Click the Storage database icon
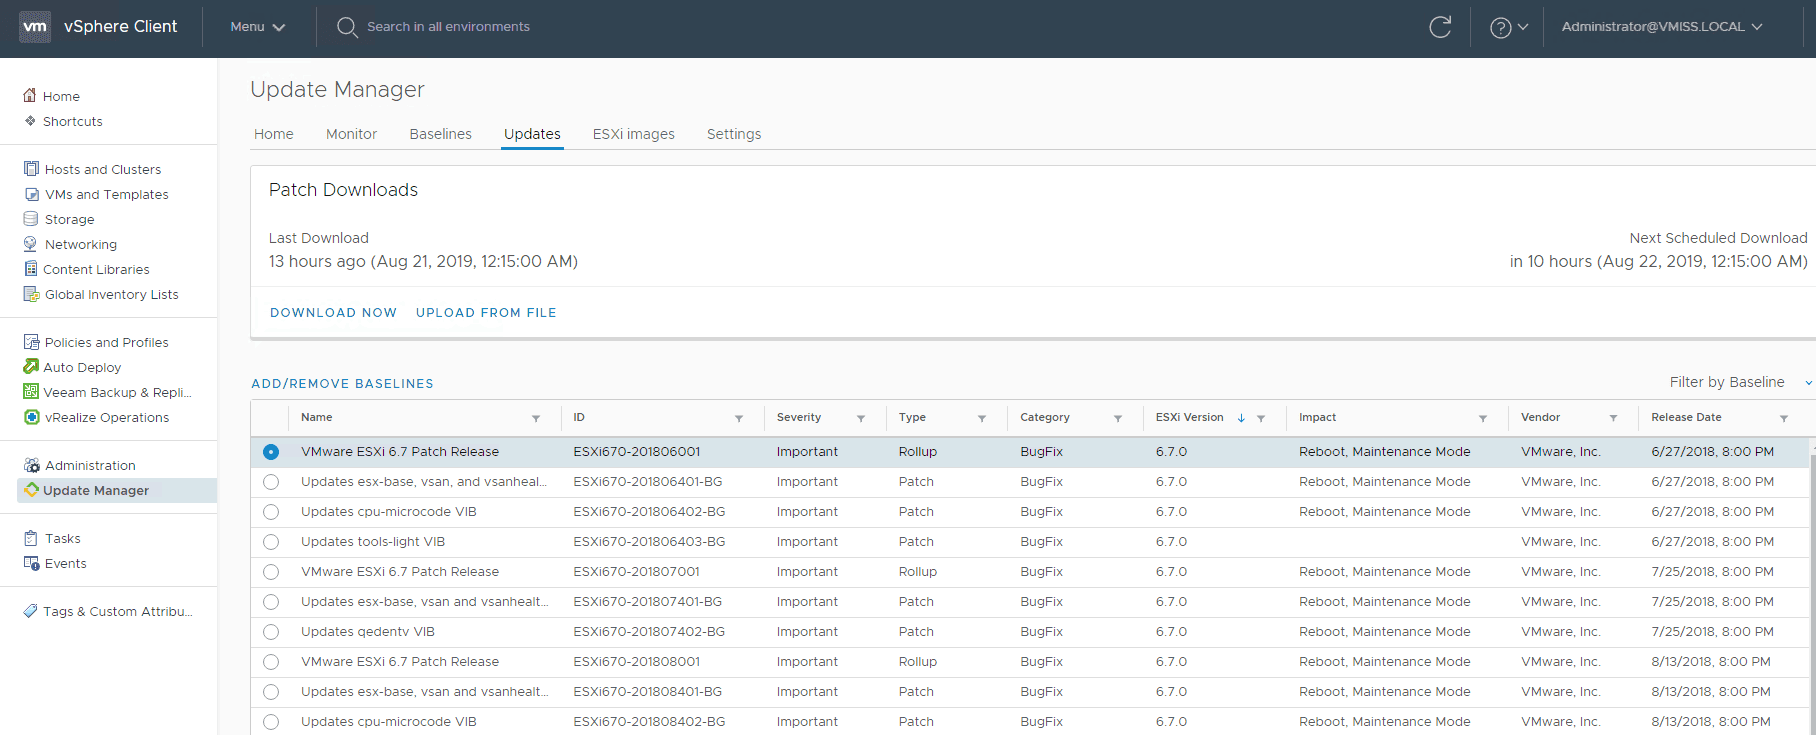This screenshot has height=735, width=1816. [x=31, y=219]
